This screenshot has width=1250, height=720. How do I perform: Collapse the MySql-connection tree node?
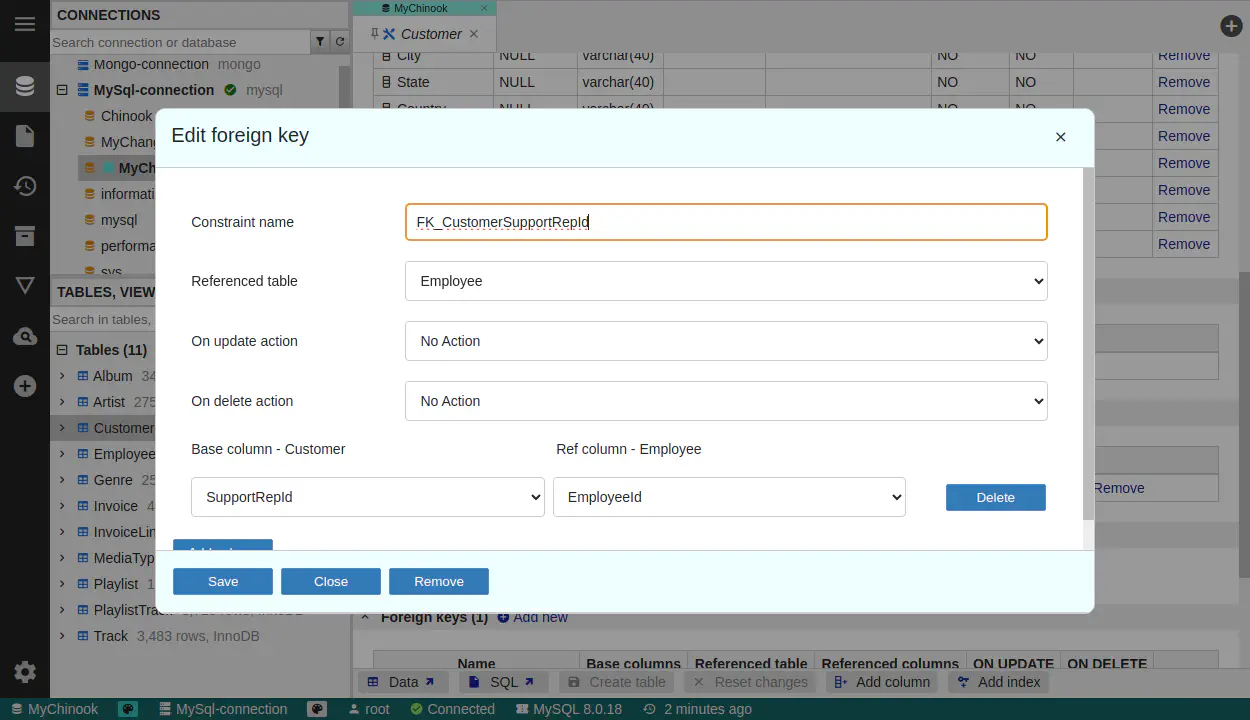pos(62,90)
